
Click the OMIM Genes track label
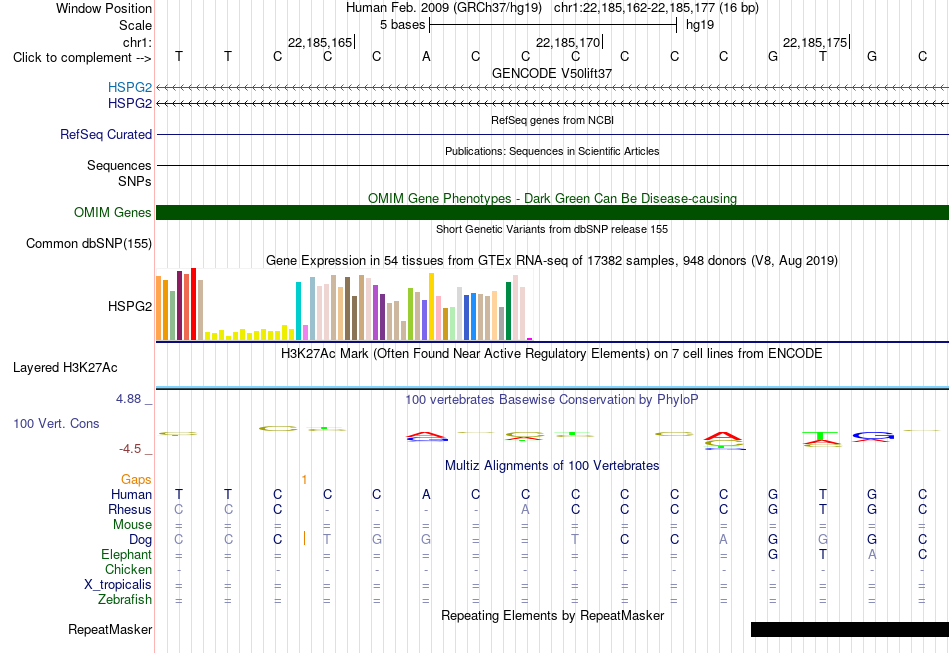click(x=112, y=212)
